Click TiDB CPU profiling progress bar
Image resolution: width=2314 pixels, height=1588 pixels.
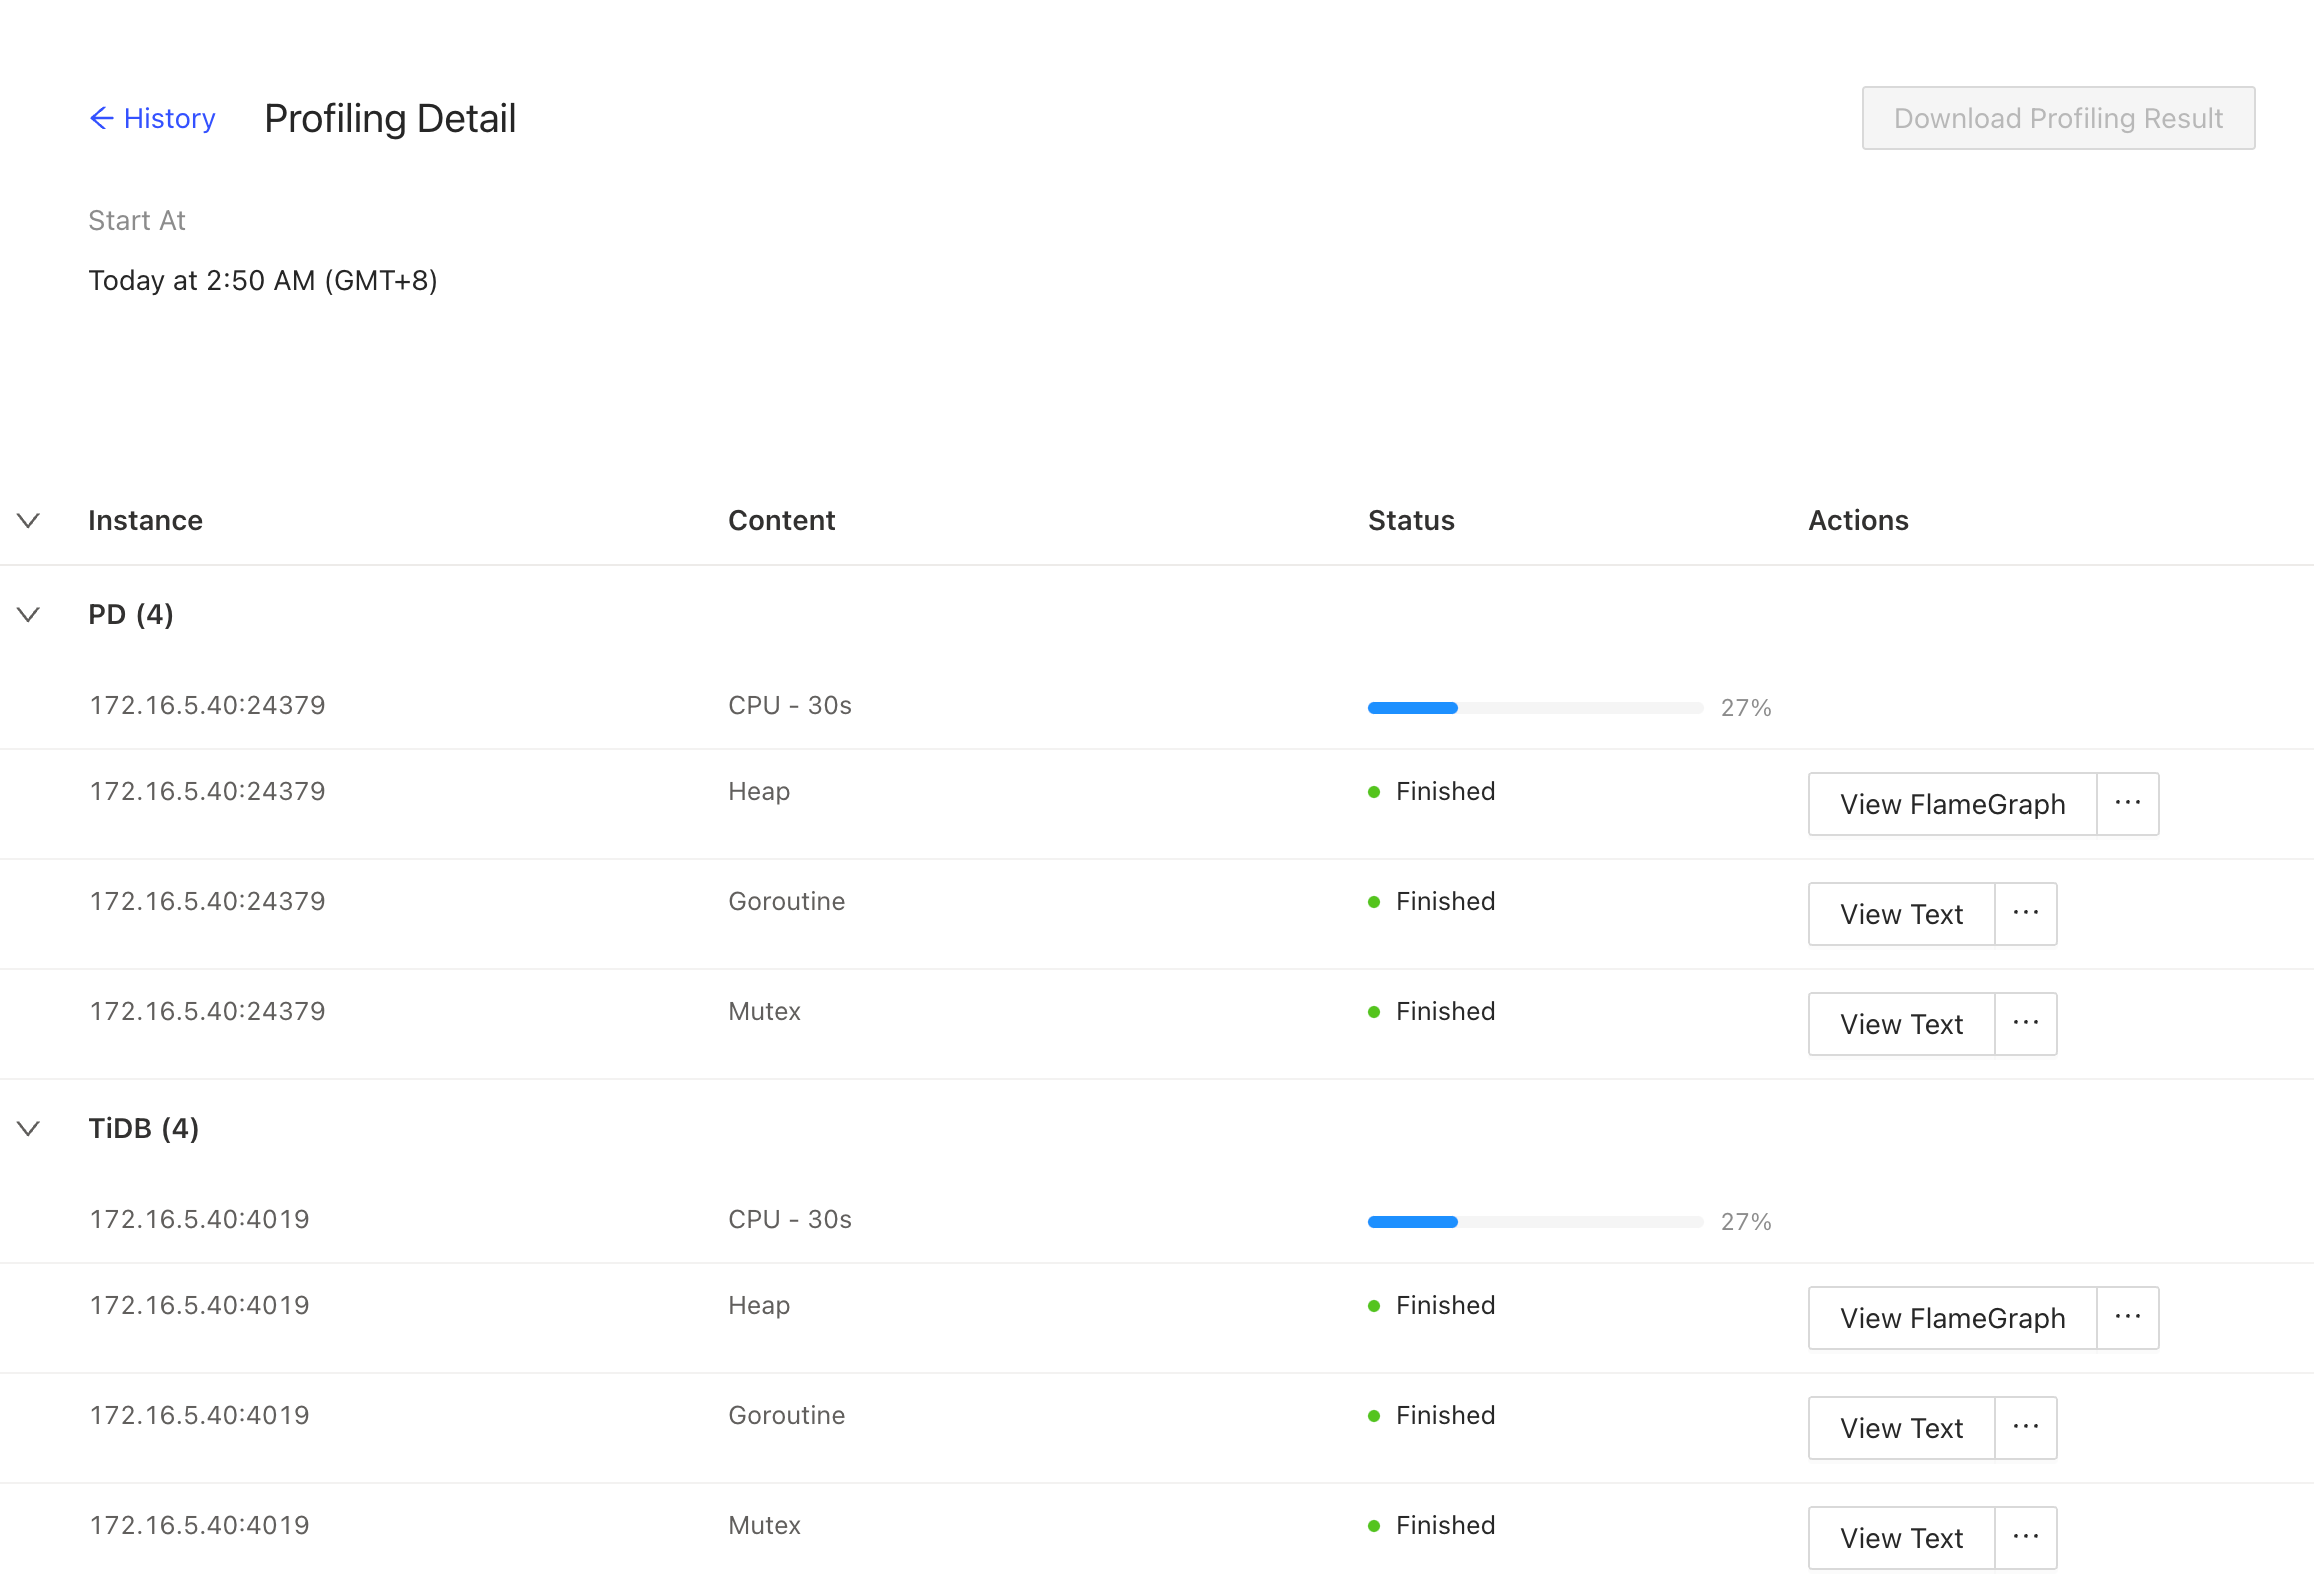[1534, 1222]
